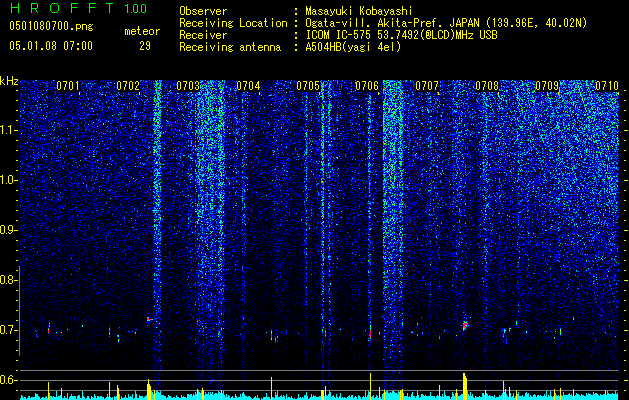Click the tallest yellow spike below 0706
Image resolution: width=629 pixels, height=400 pixels.
click(x=370, y=385)
